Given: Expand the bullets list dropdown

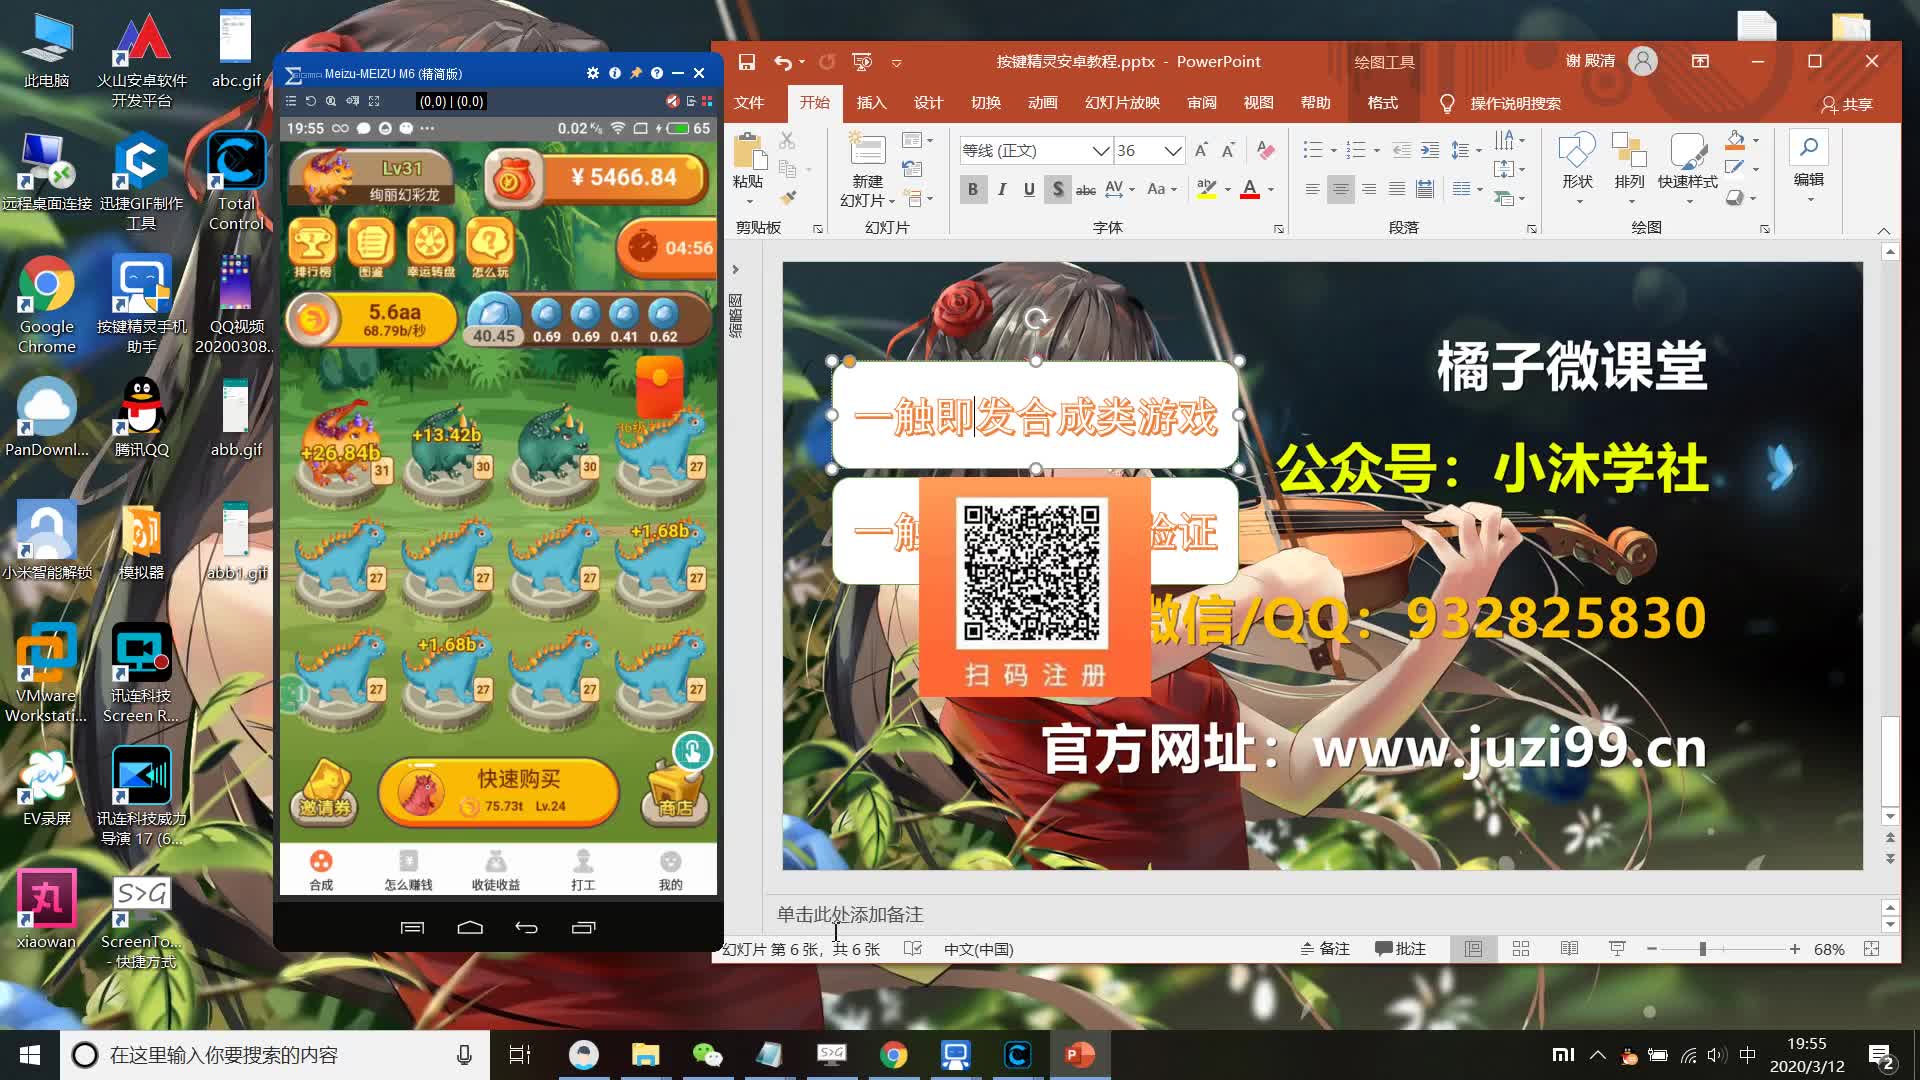Looking at the screenshot, I should click(1333, 151).
